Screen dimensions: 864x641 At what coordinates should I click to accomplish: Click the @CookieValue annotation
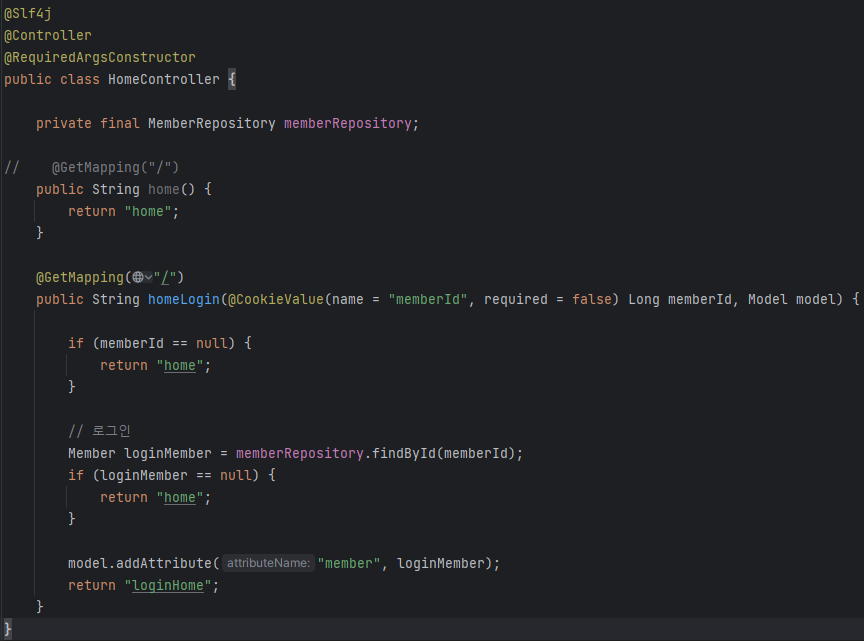(276, 299)
